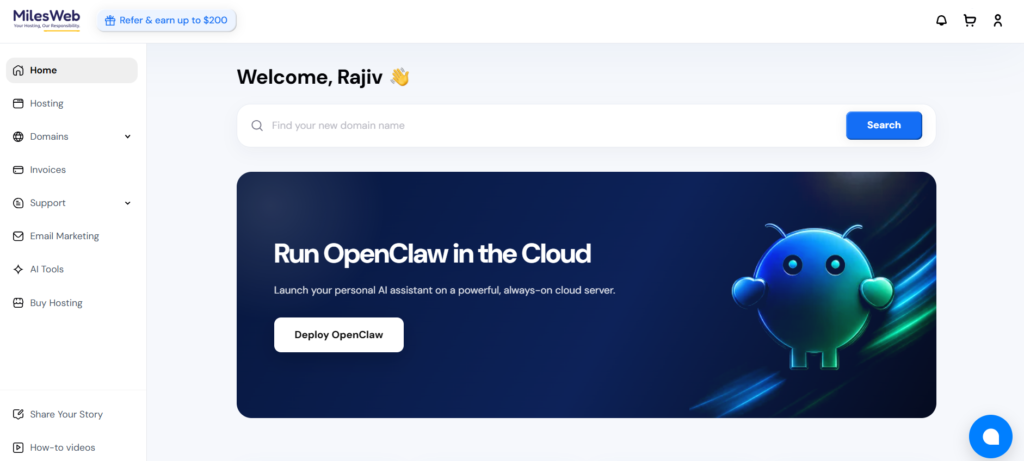Click the blue Search button
This screenshot has height=461, width=1024.
click(884, 125)
